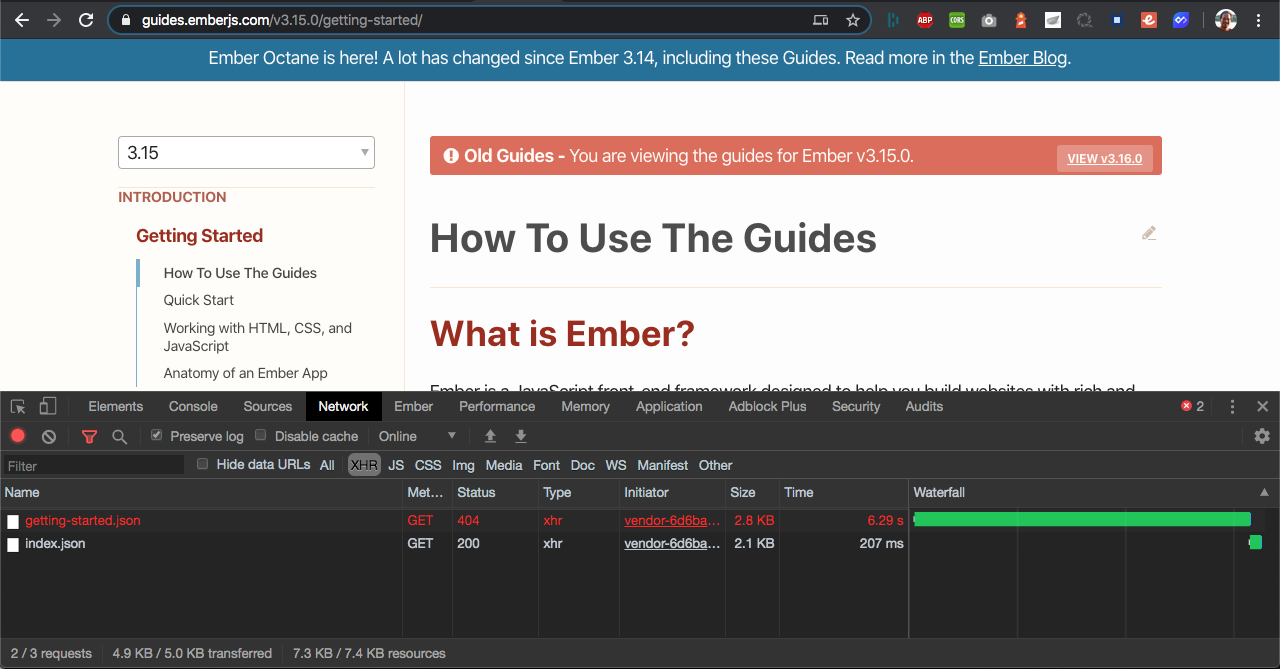Viewport: 1280px width, 669px height.
Task: Sort requests by the Size column header
Action: pyautogui.click(x=751, y=492)
